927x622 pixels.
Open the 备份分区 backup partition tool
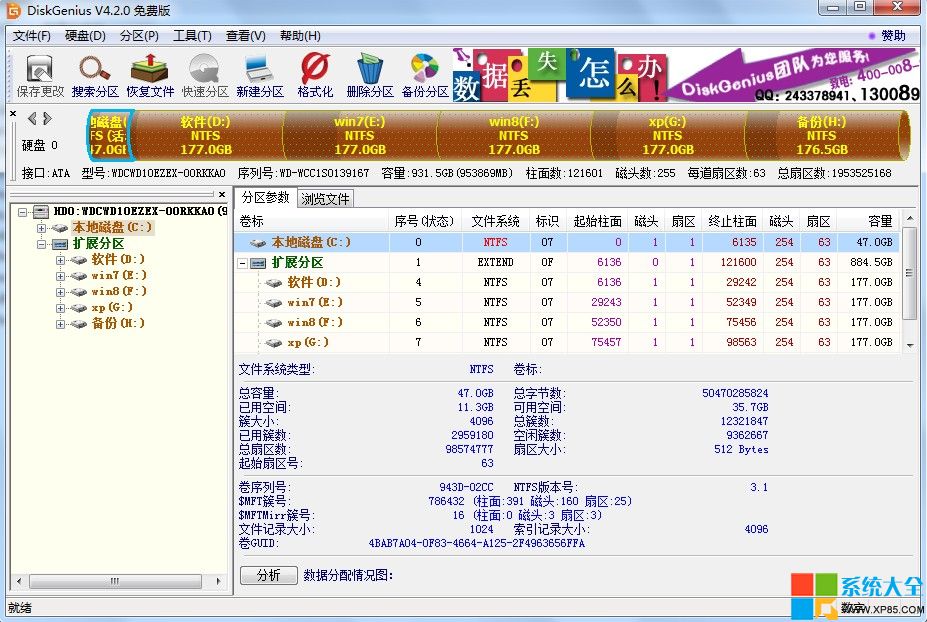click(425, 76)
